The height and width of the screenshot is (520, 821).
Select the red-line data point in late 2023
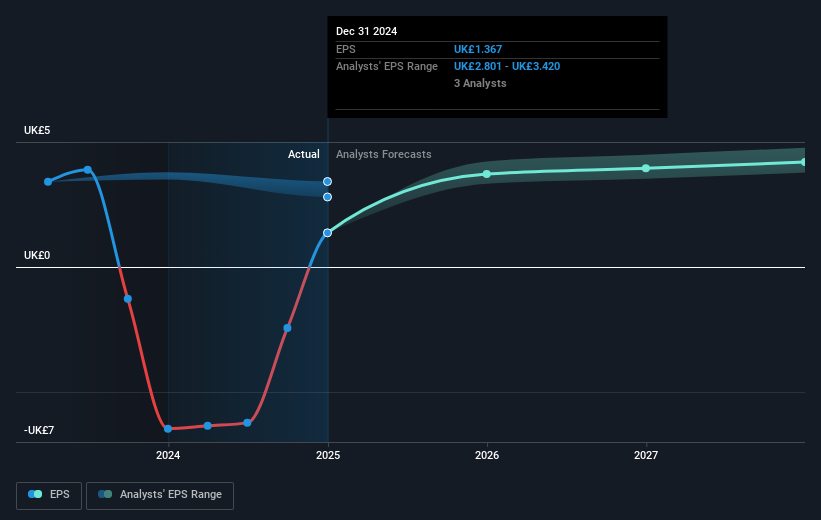coord(128,299)
